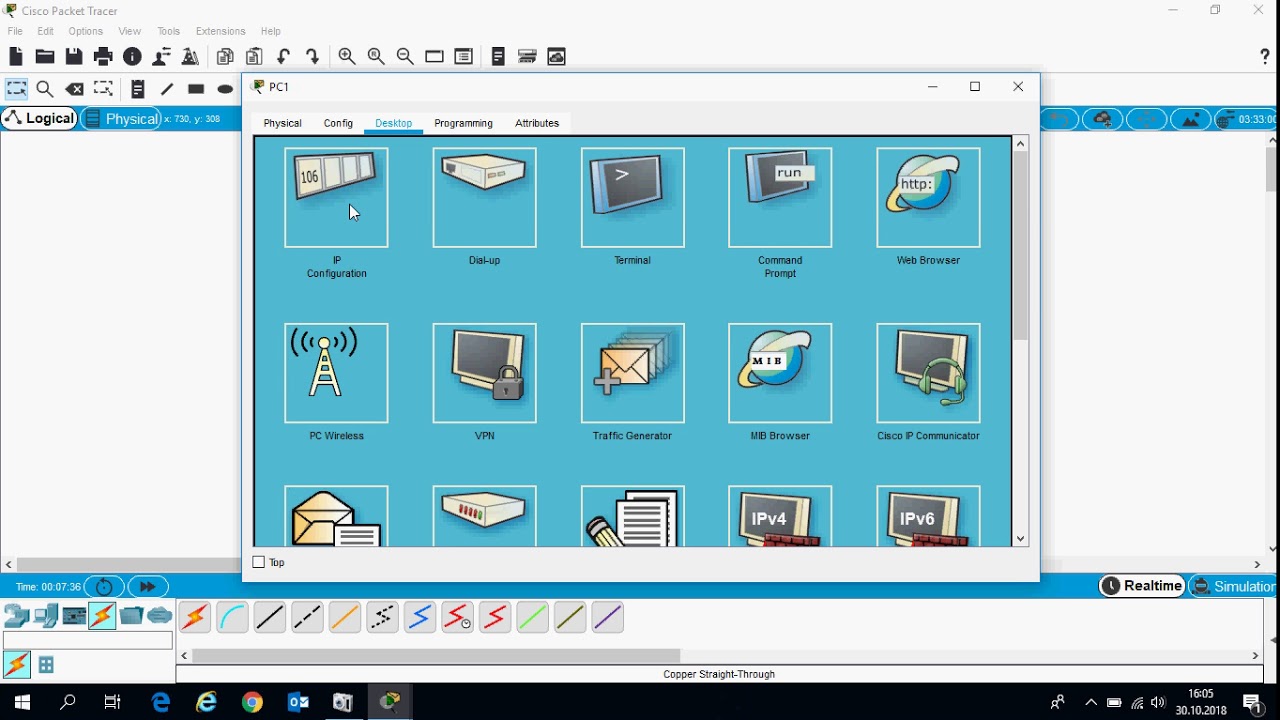Switch to the Config tab of PC1
The height and width of the screenshot is (720, 1280).
click(x=338, y=123)
